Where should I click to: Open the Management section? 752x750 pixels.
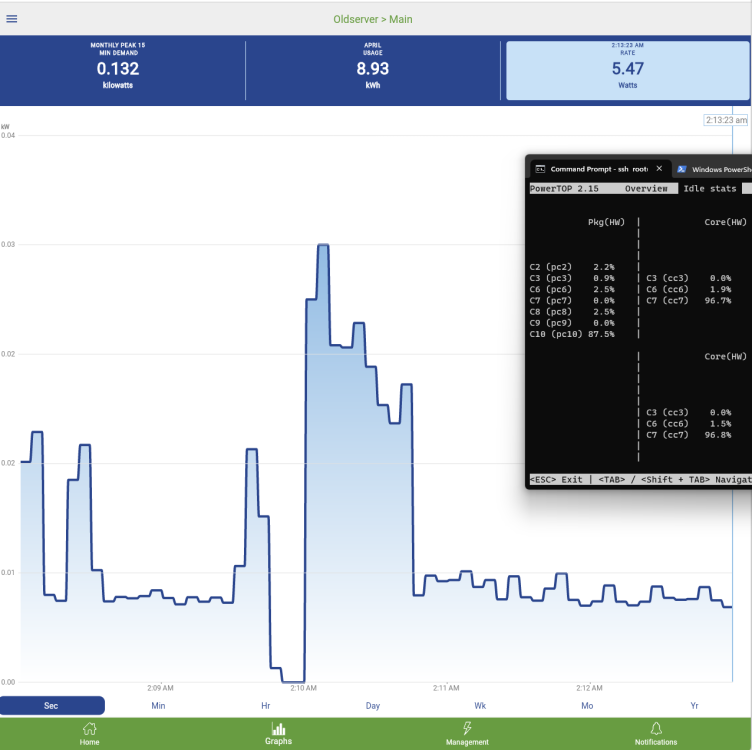click(x=467, y=734)
